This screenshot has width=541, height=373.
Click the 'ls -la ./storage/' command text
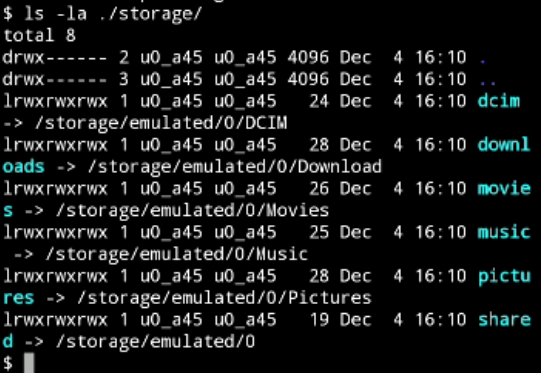(112, 15)
